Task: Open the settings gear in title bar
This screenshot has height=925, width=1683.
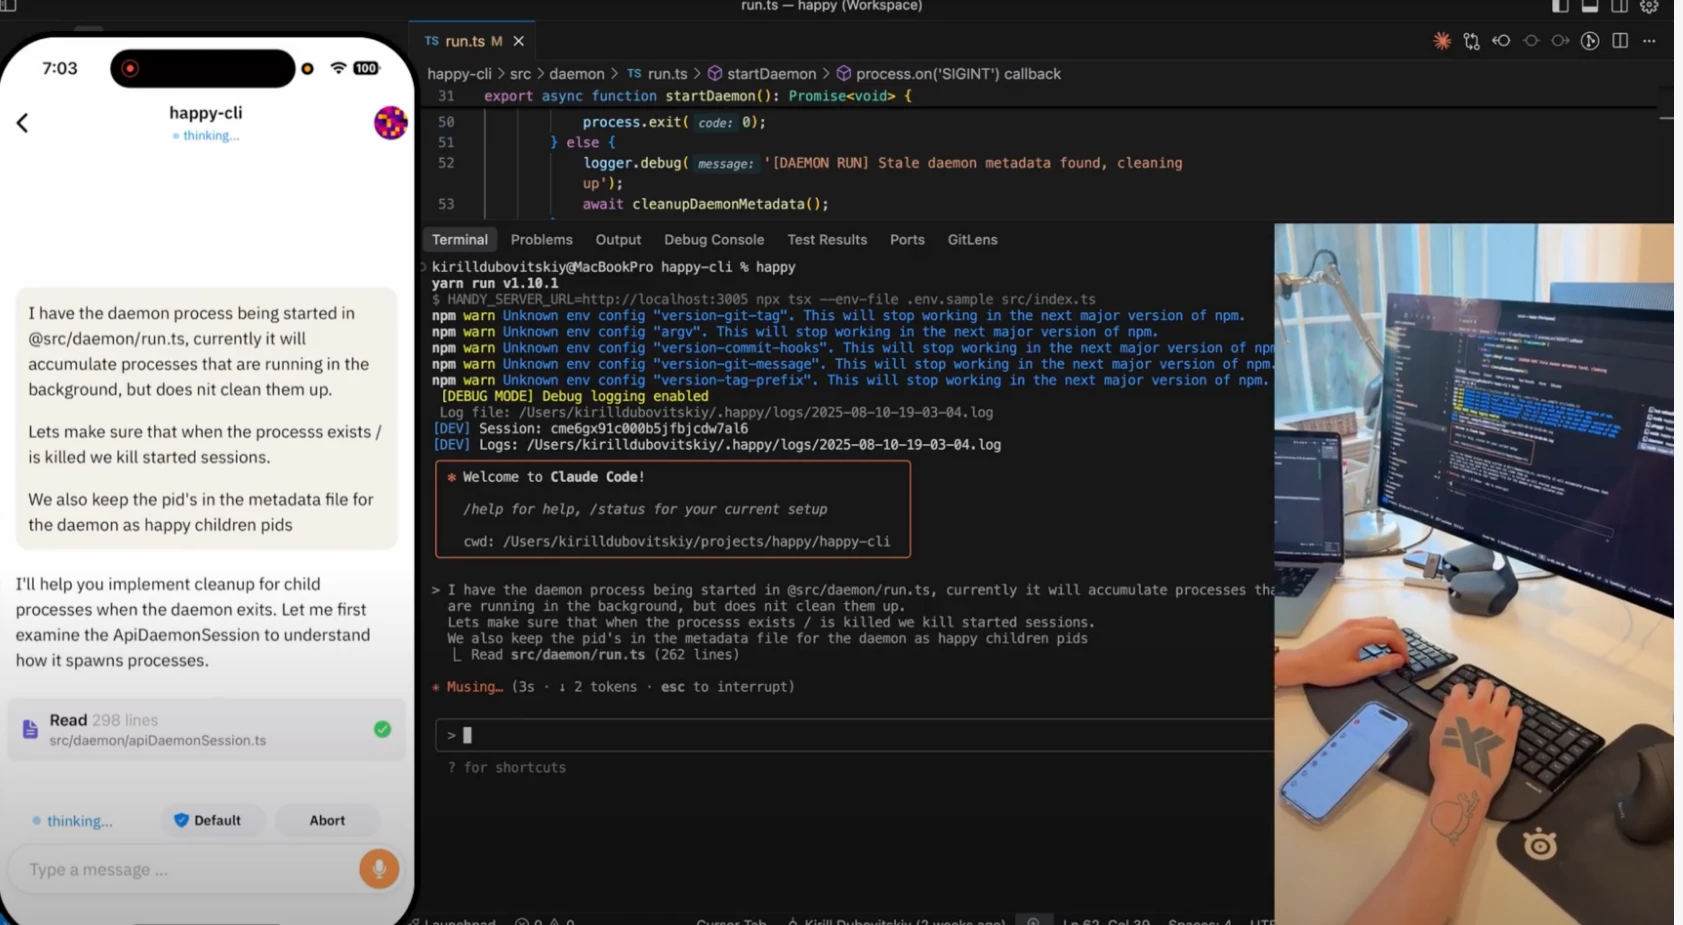Action: (x=1649, y=7)
